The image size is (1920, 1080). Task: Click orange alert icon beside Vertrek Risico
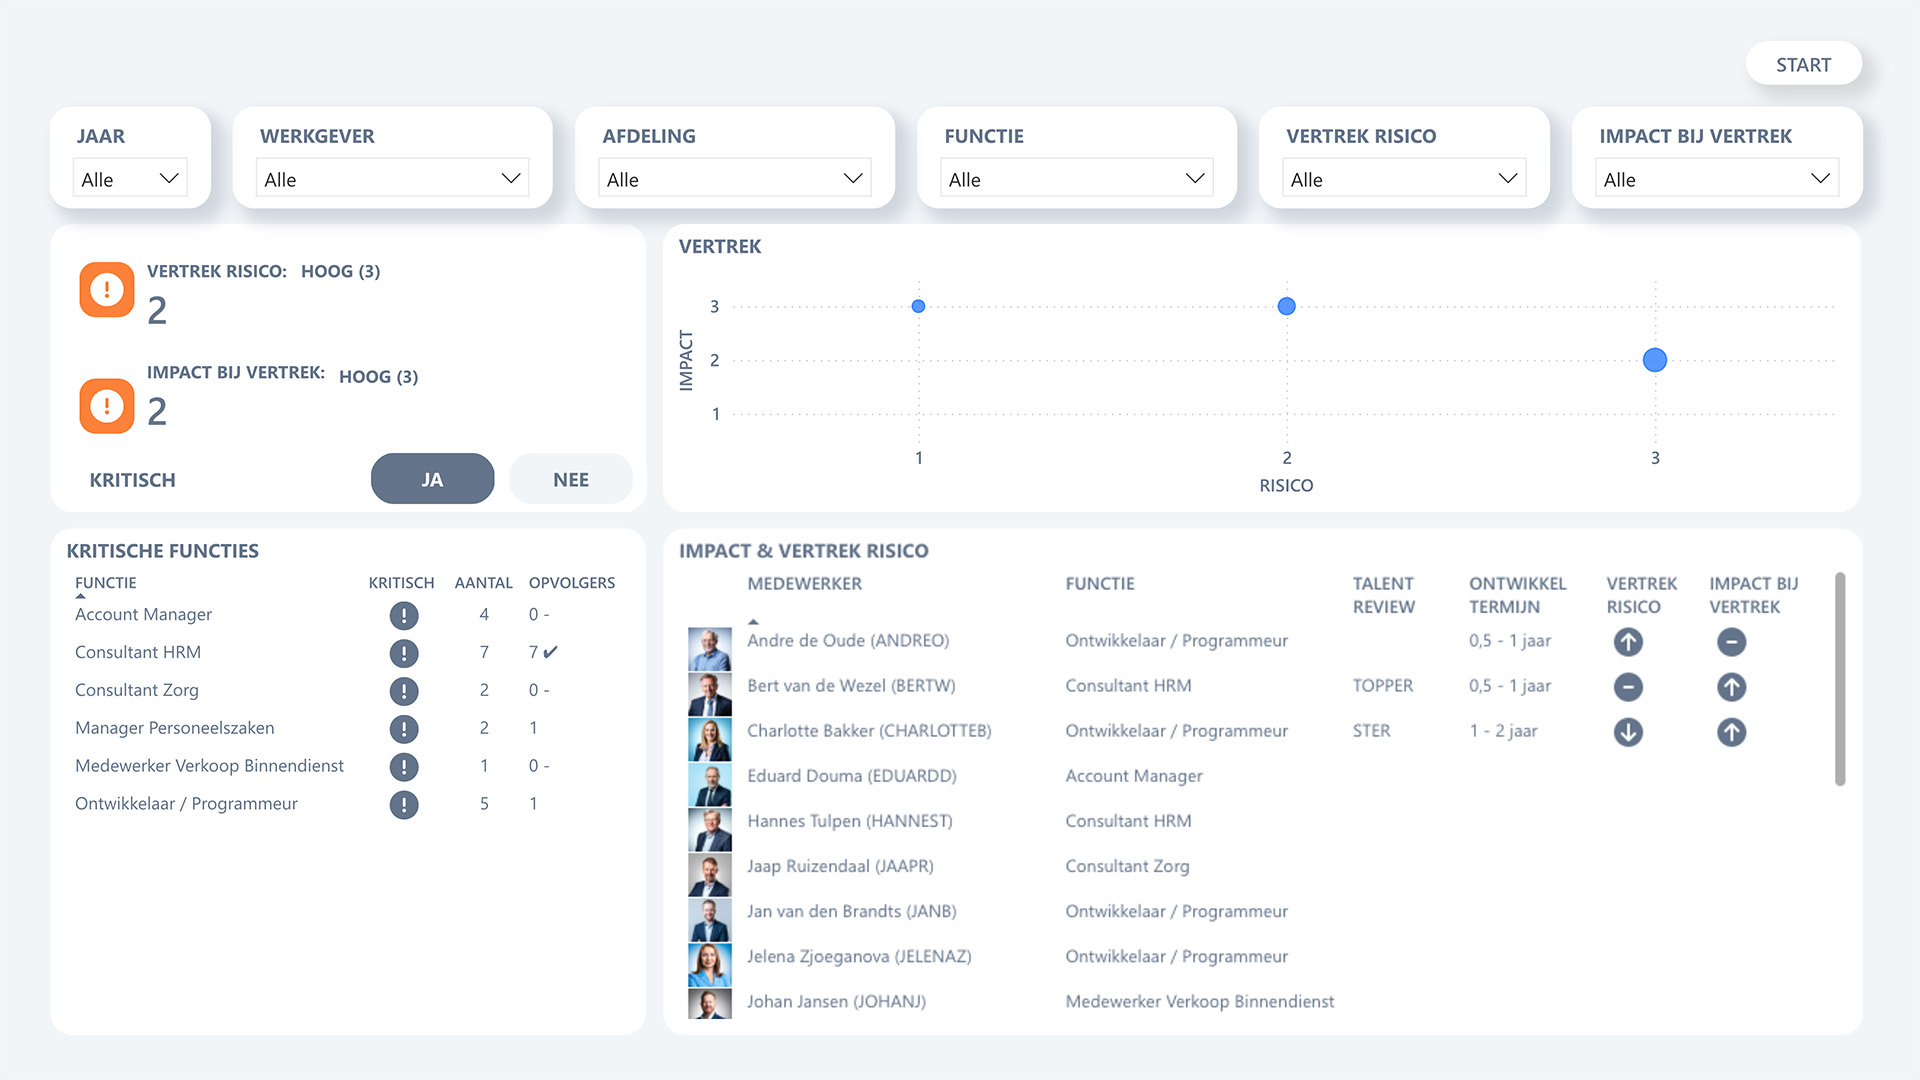click(x=107, y=290)
